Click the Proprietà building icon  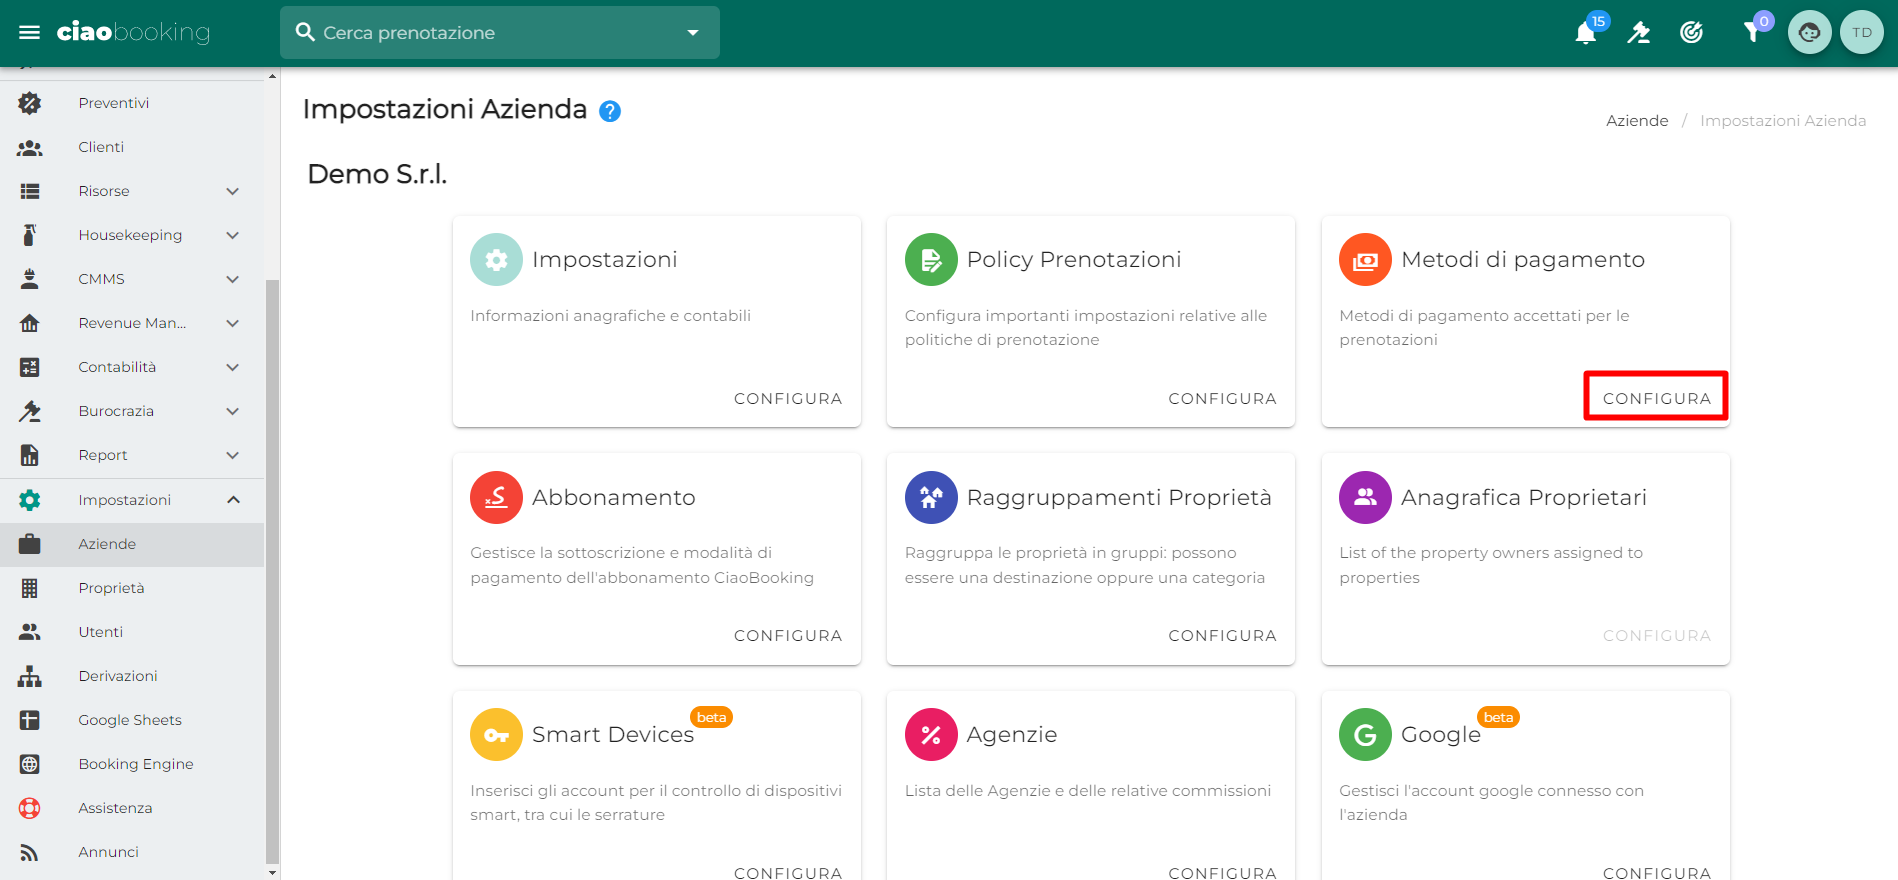pos(30,588)
